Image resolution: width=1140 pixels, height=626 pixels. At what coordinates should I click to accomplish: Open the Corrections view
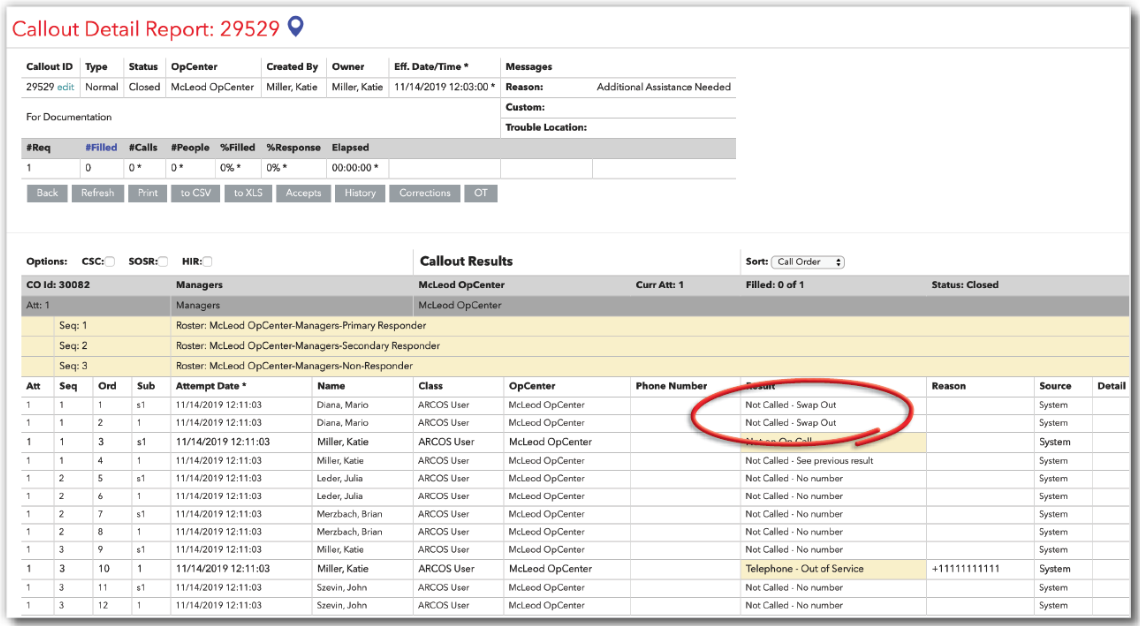point(425,193)
